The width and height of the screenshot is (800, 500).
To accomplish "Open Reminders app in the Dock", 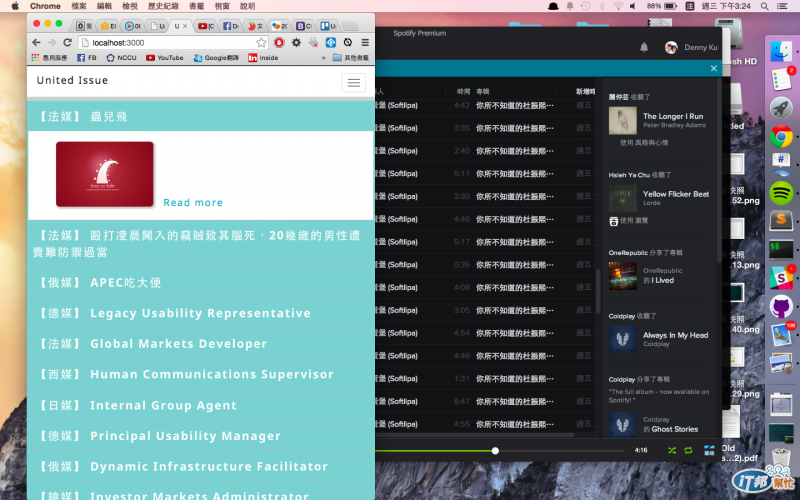I will pos(781,79).
